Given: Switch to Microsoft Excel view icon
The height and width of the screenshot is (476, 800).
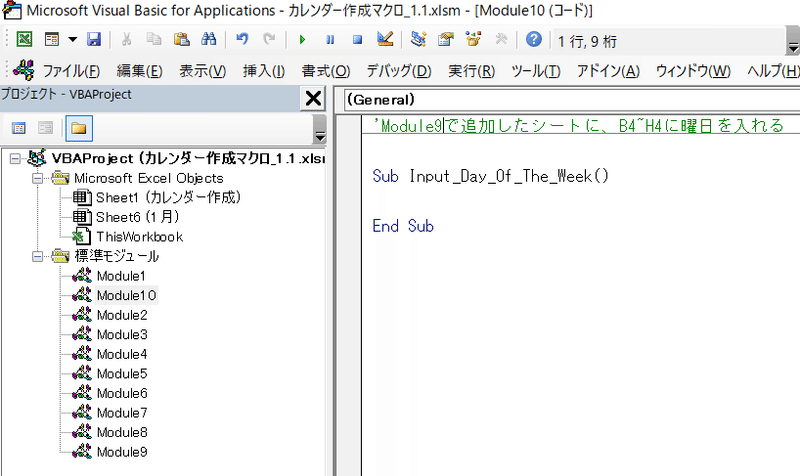Looking at the screenshot, I should pyautogui.click(x=24, y=39).
